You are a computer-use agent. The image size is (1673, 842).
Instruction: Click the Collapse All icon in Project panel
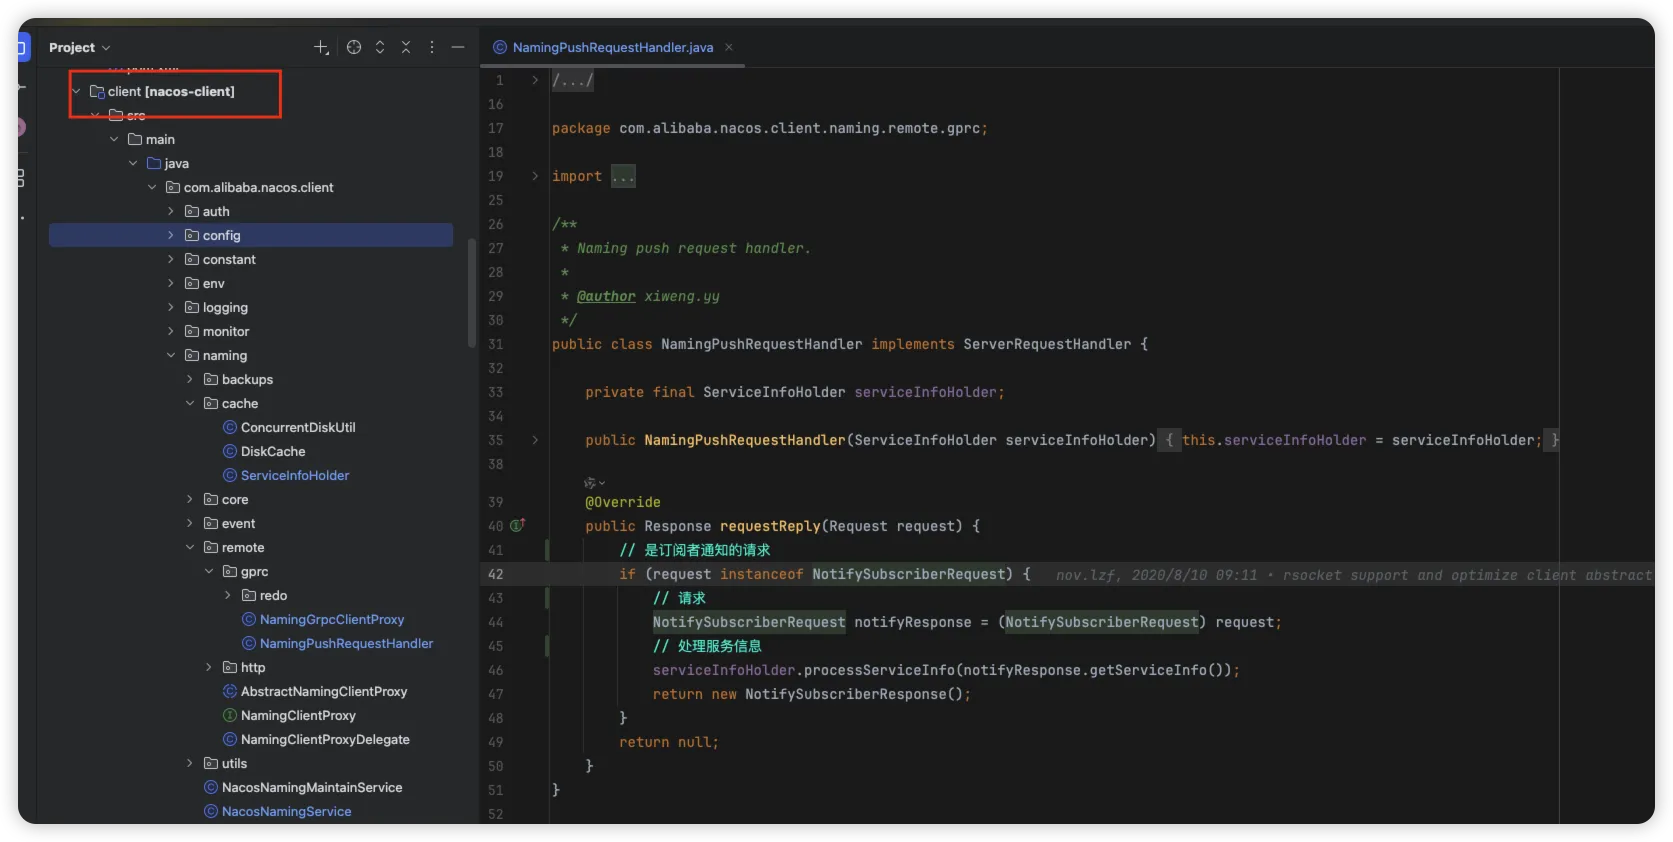406,47
